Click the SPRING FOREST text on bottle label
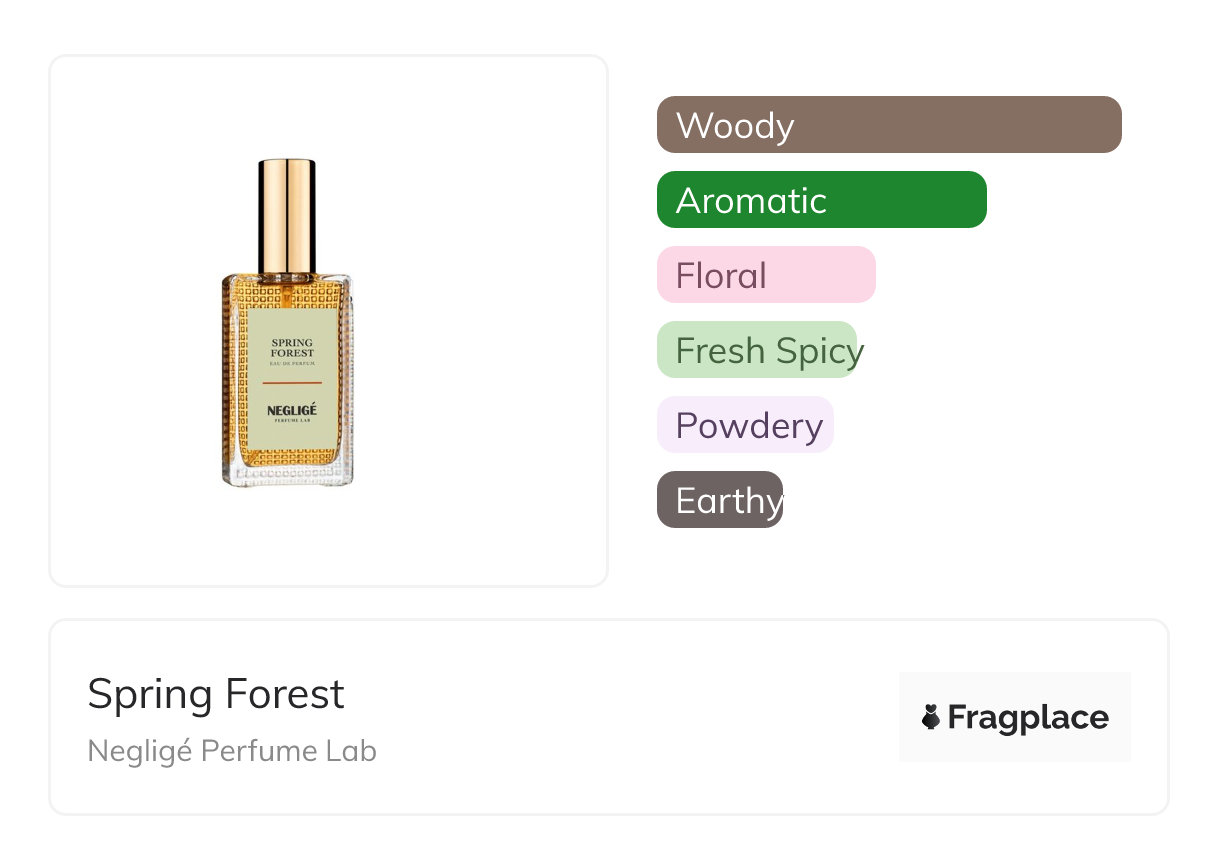 (292, 347)
